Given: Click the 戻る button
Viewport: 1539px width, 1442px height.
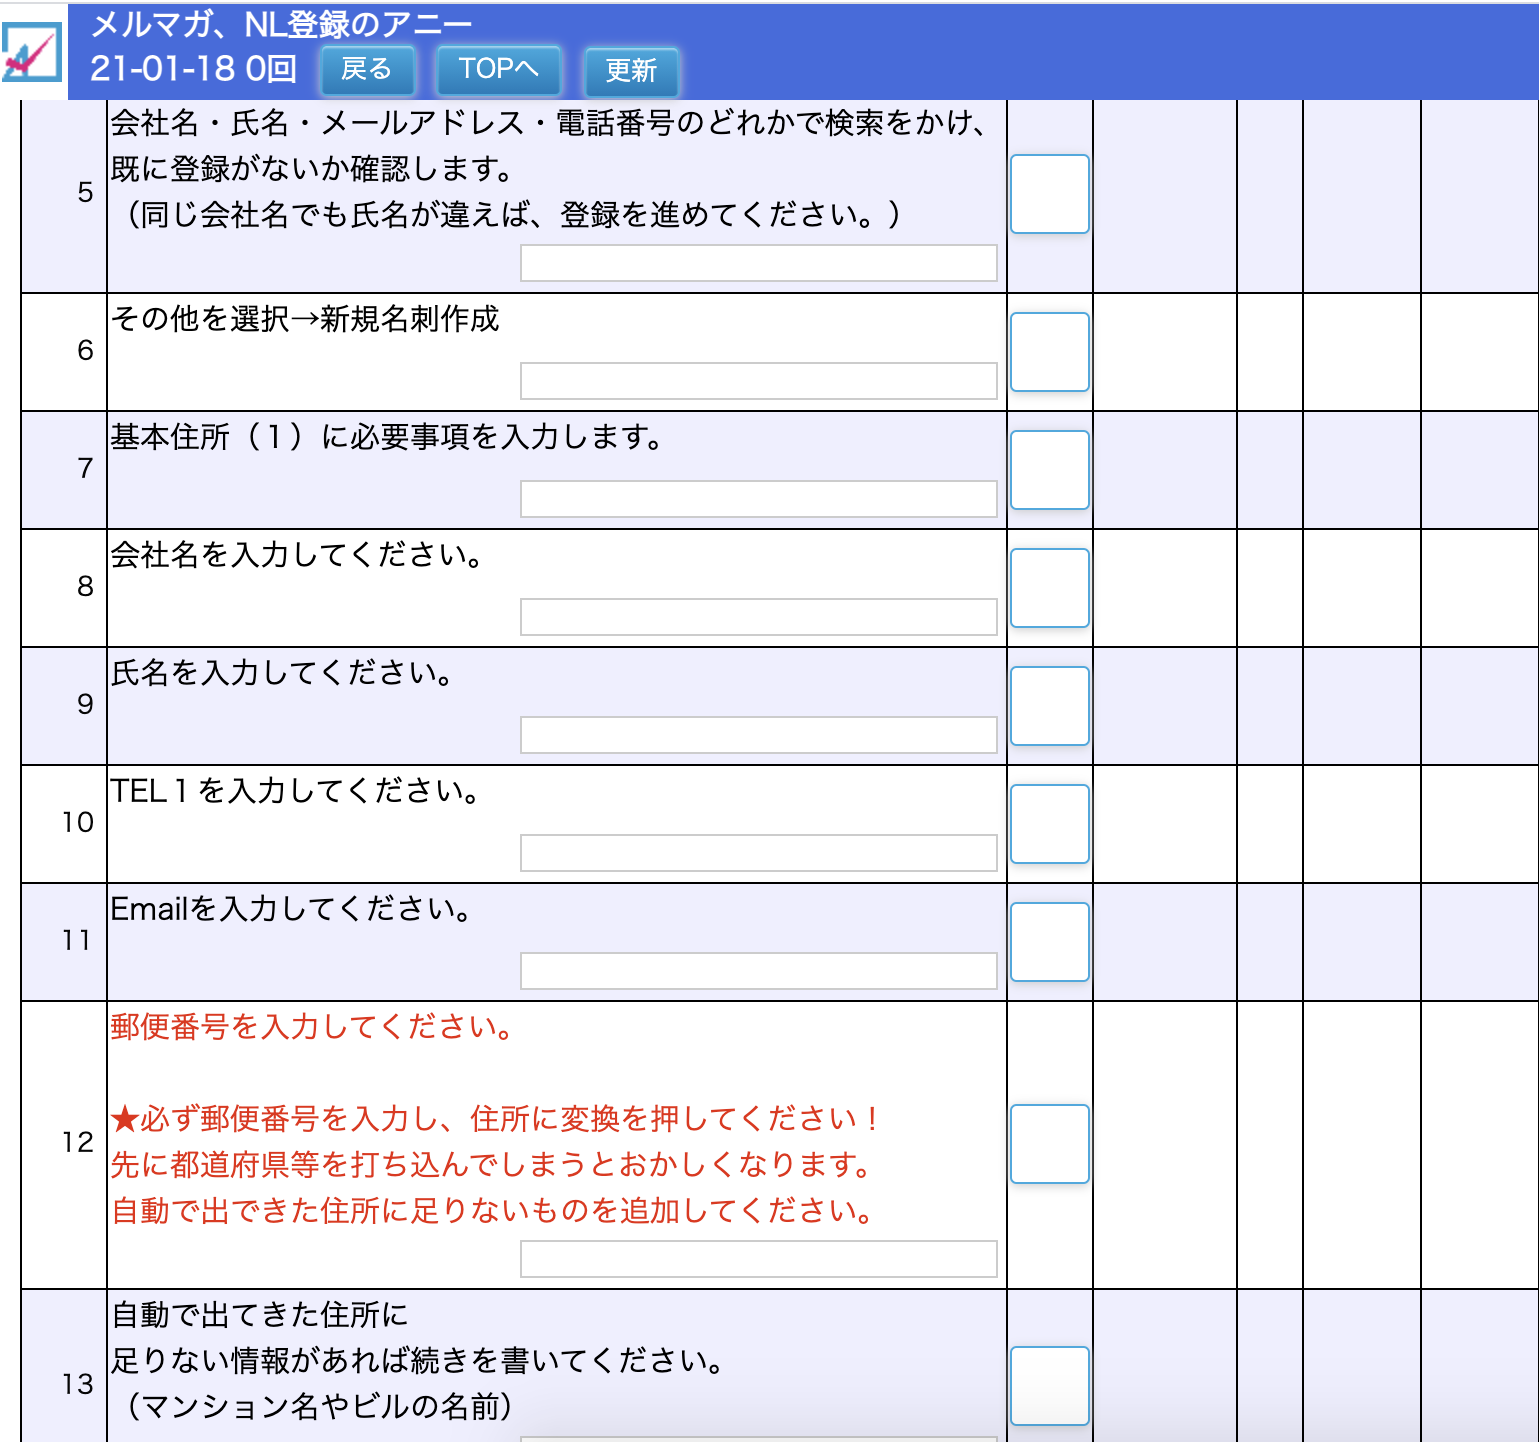Looking at the screenshot, I should [x=367, y=69].
